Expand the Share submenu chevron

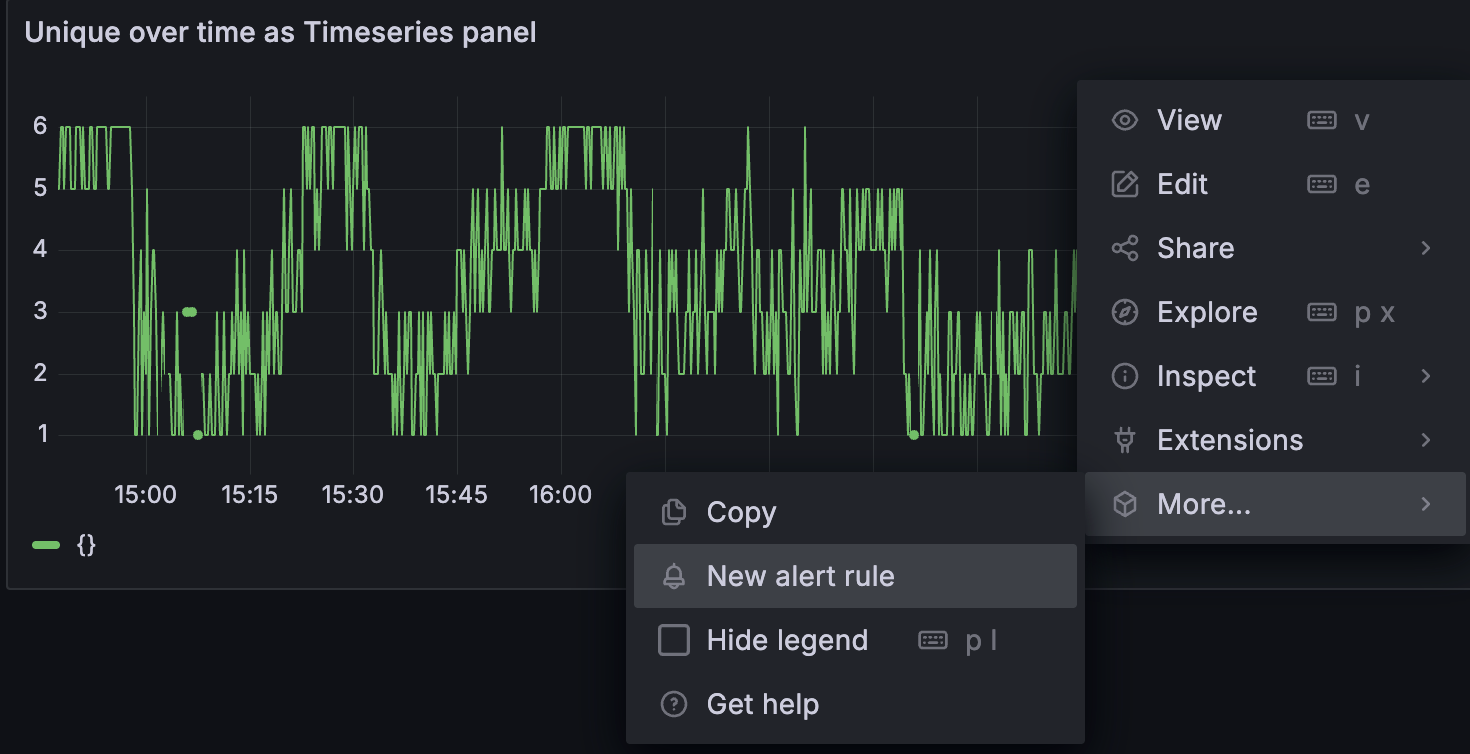[1427, 247]
